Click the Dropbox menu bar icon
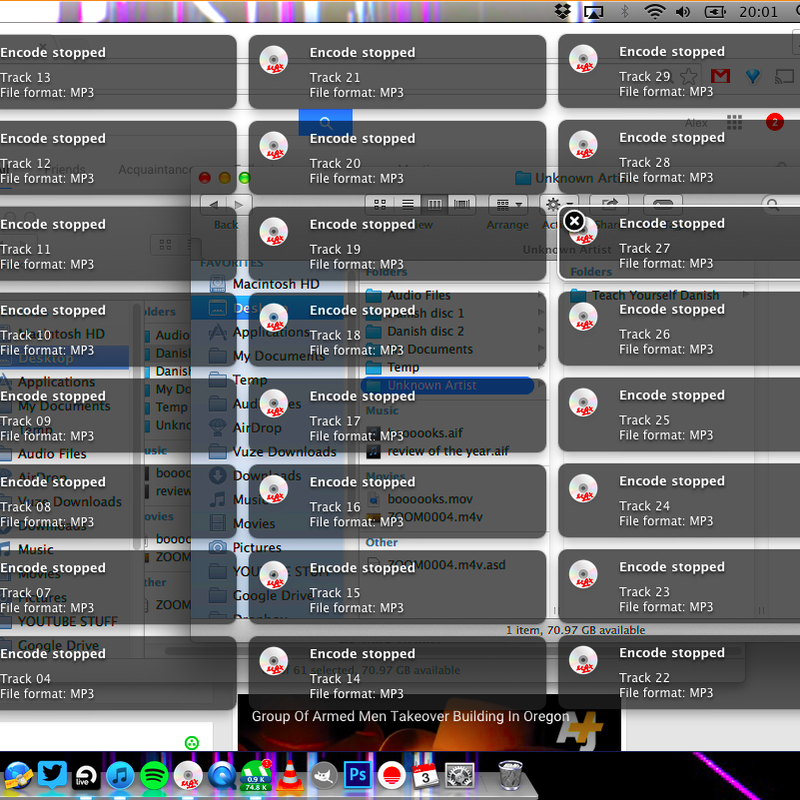The width and height of the screenshot is (800, 800). click(x=562, y=12)
